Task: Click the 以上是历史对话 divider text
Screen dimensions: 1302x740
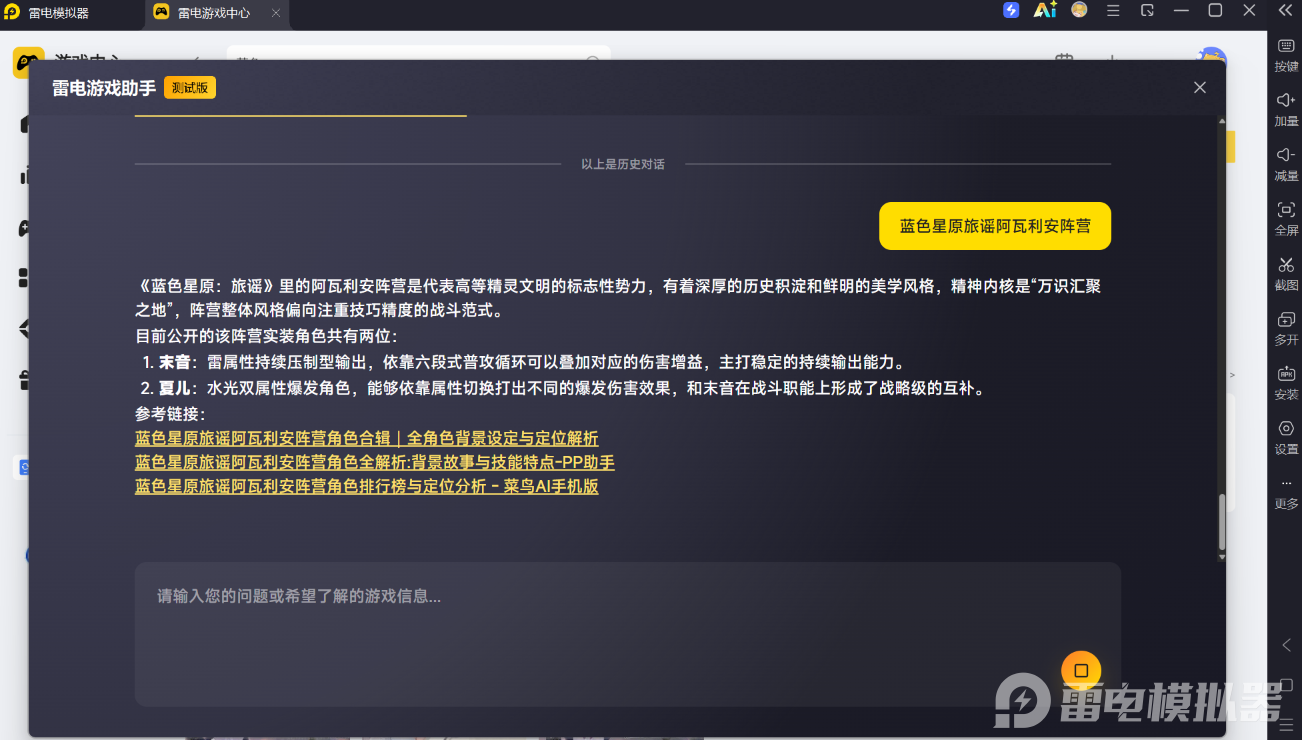Action: pyautogui.click(x=623, y=164)
